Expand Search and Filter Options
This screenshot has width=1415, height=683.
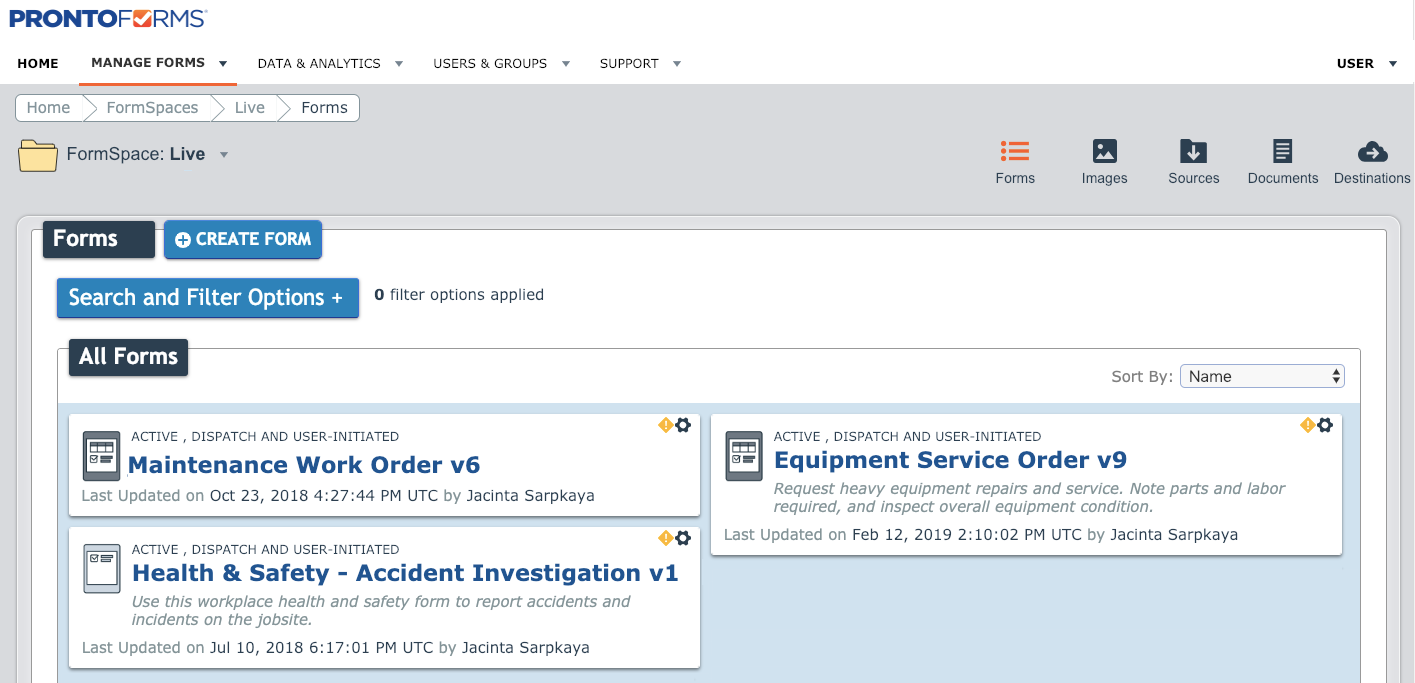point(207,297)
